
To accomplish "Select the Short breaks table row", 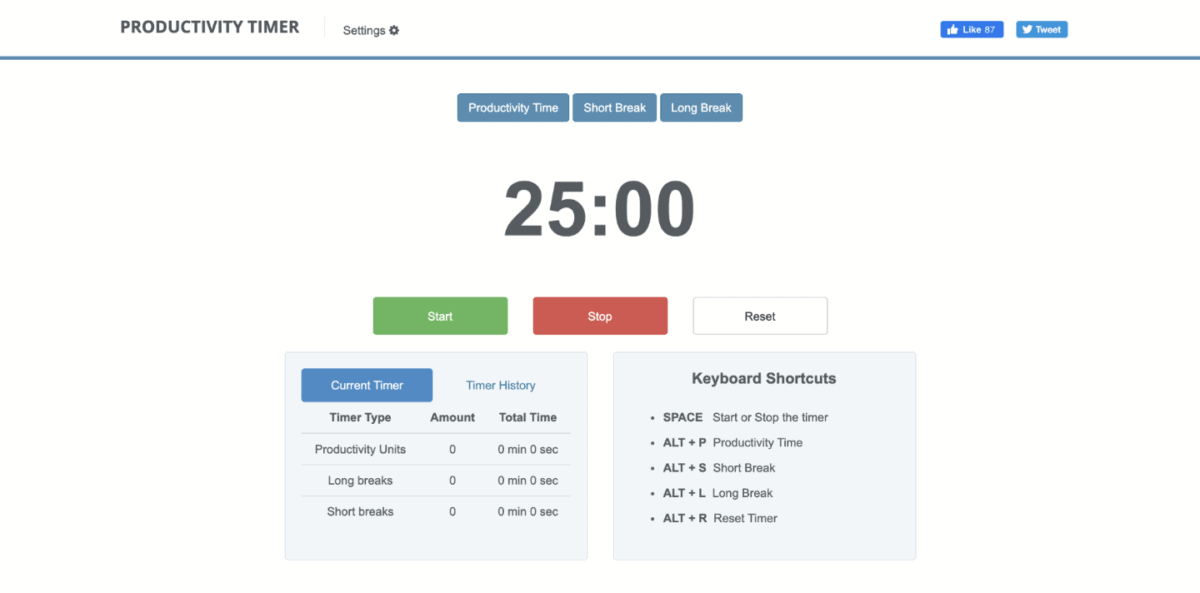I will click(359, 511).
